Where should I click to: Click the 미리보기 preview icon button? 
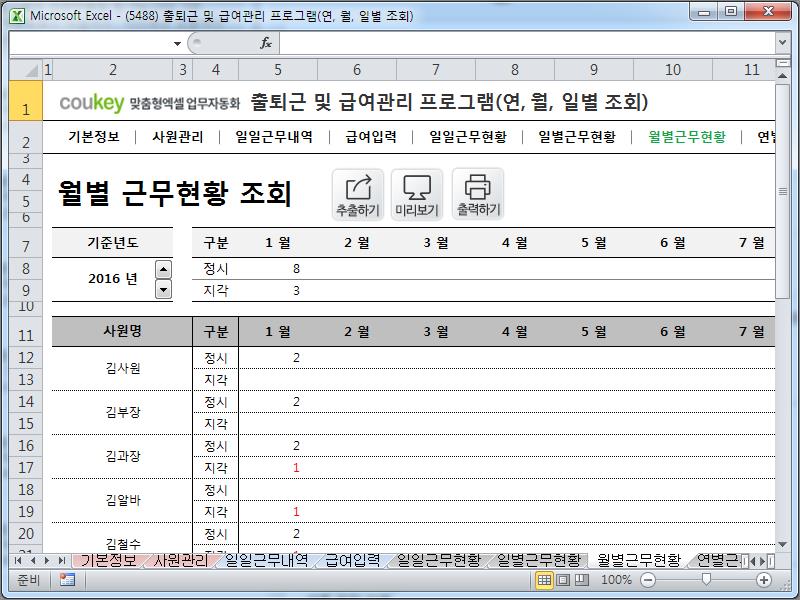tap(417, 195)
